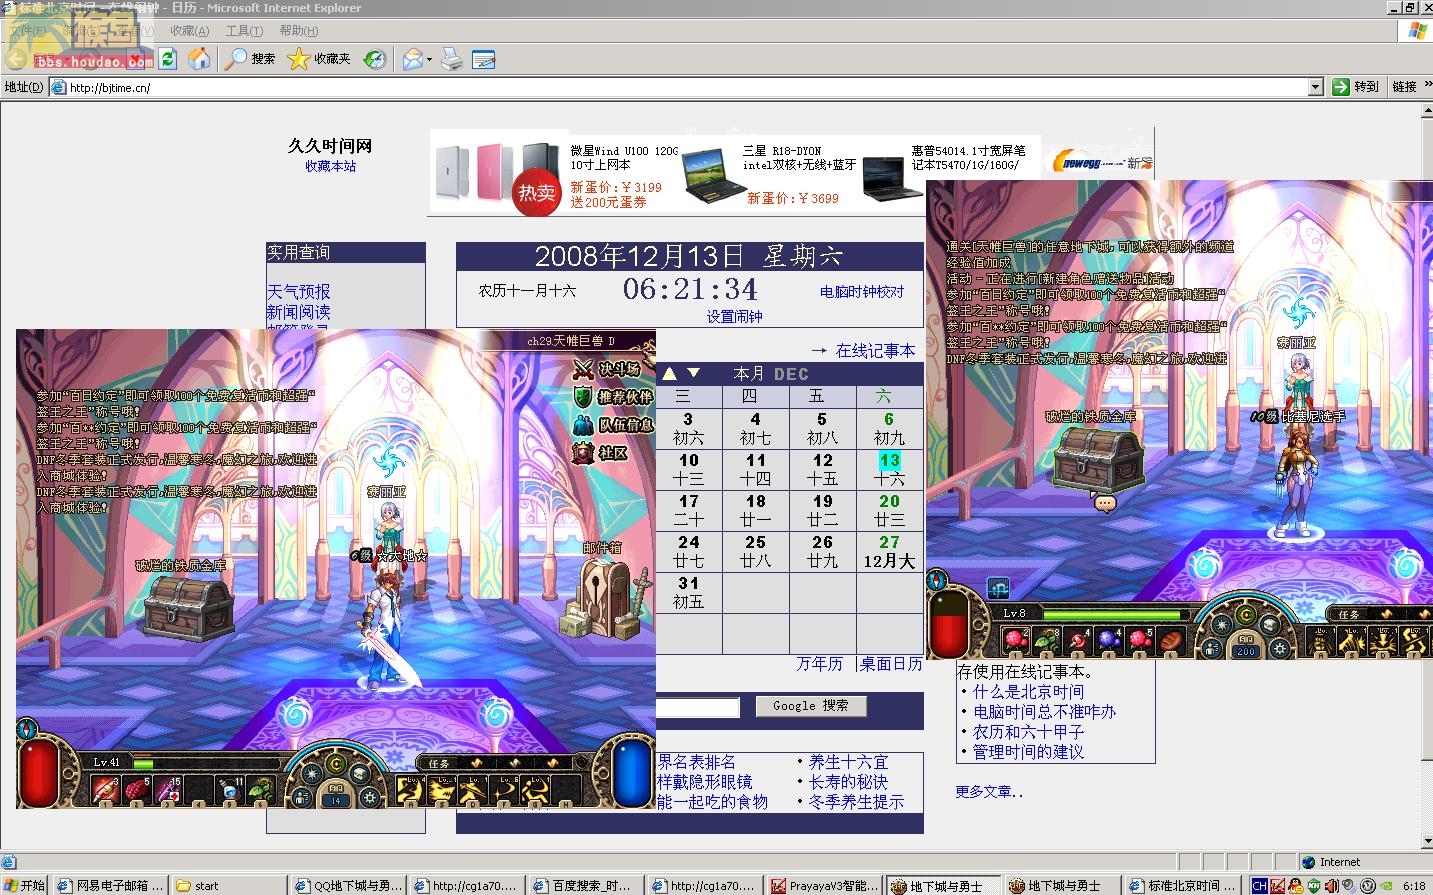Click skill slot S wolf icon in left game
Viewport: 1433px width, 895px height.
[442, 790]
